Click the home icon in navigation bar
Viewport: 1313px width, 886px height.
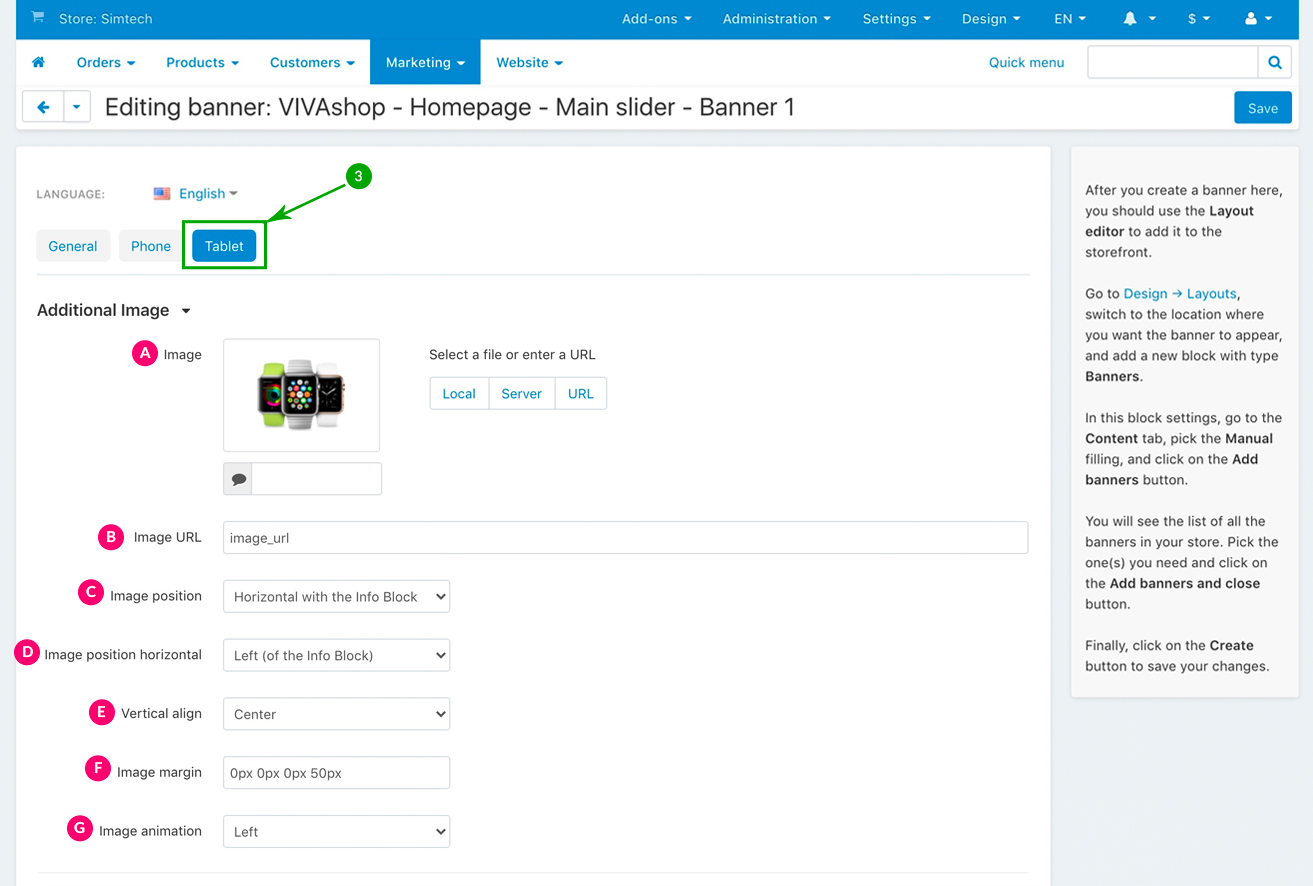click(39, 62)
